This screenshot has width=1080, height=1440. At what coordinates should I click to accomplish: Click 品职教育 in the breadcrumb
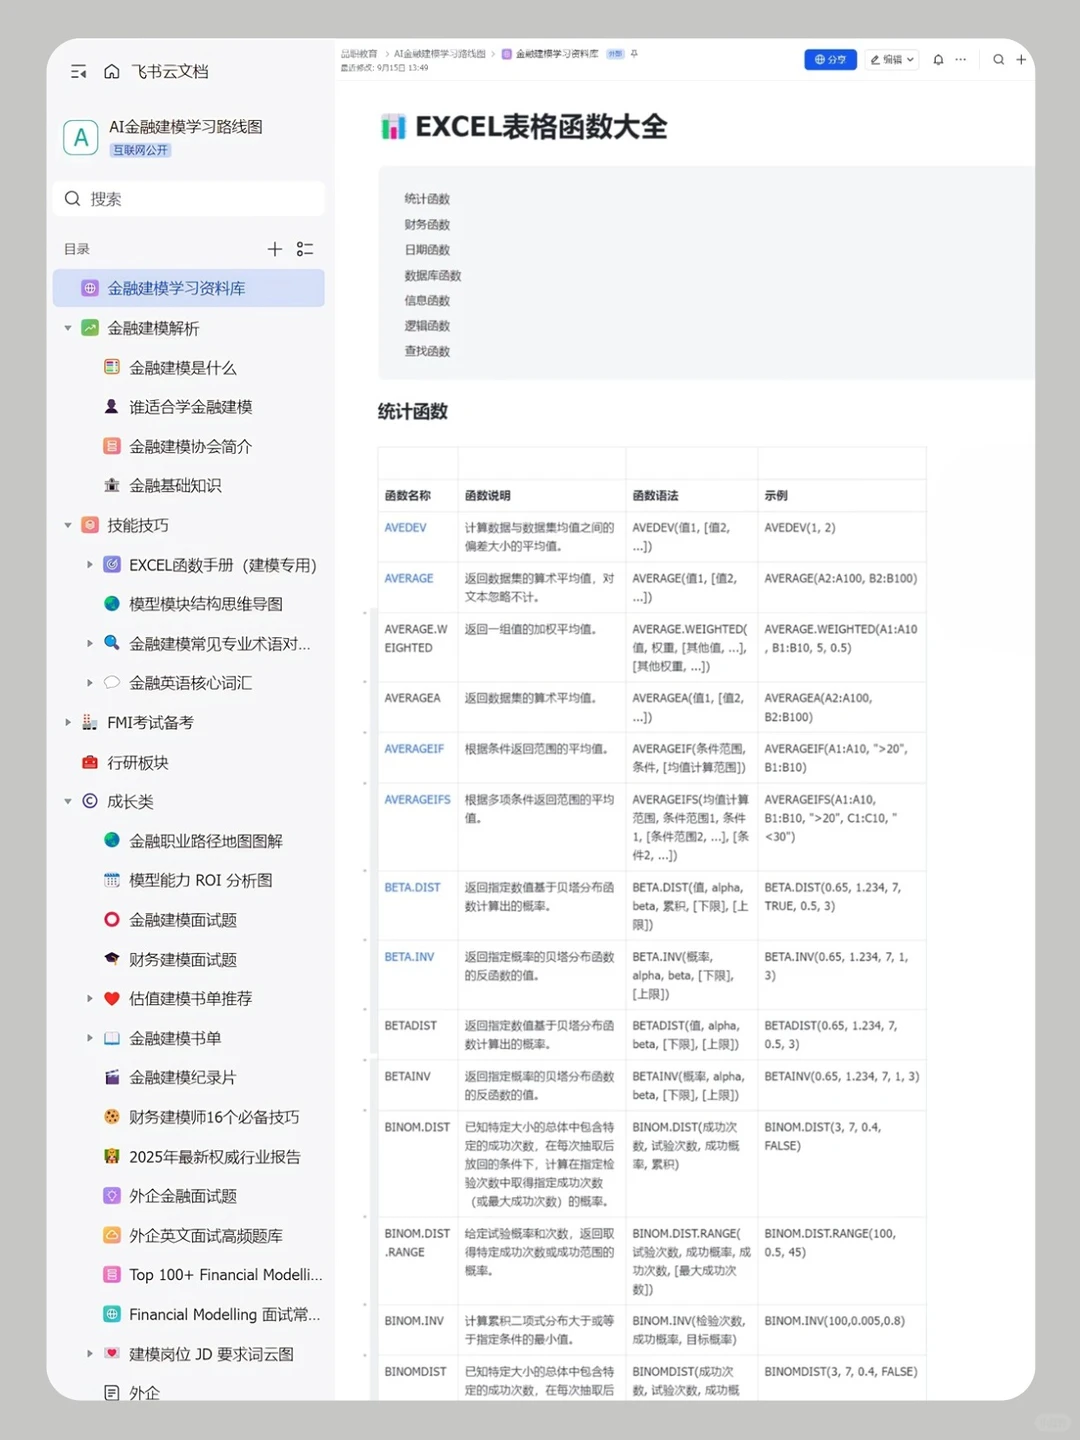click(x=359, y=54)
